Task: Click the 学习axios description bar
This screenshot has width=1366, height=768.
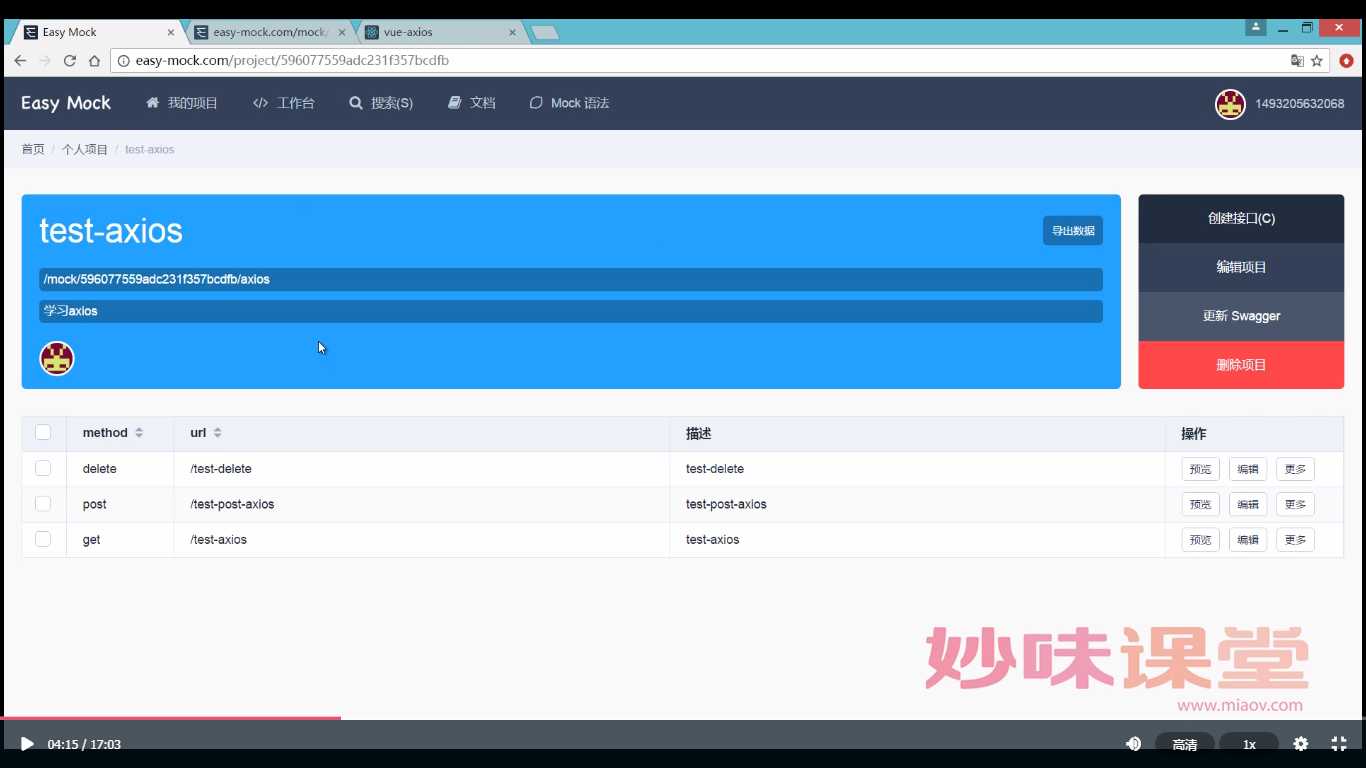Action: tap(571, 311)
